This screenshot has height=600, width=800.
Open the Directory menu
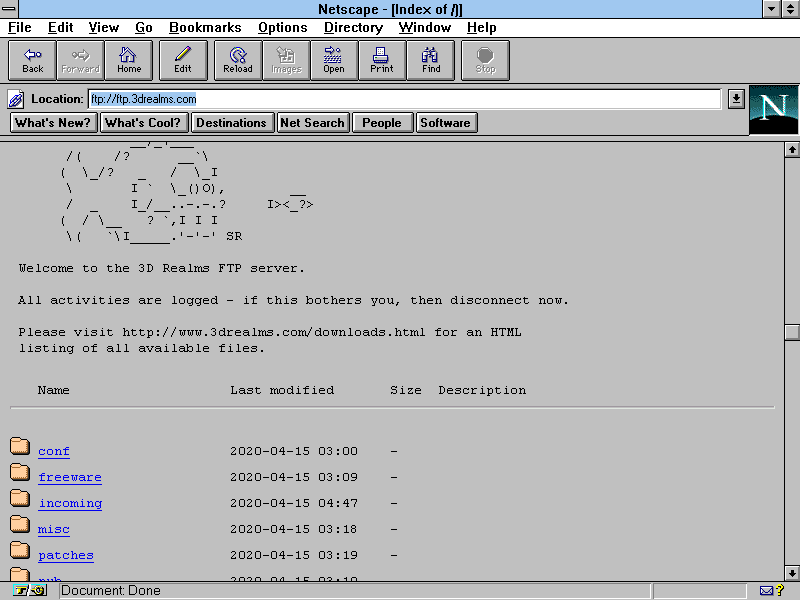point(353,28)
